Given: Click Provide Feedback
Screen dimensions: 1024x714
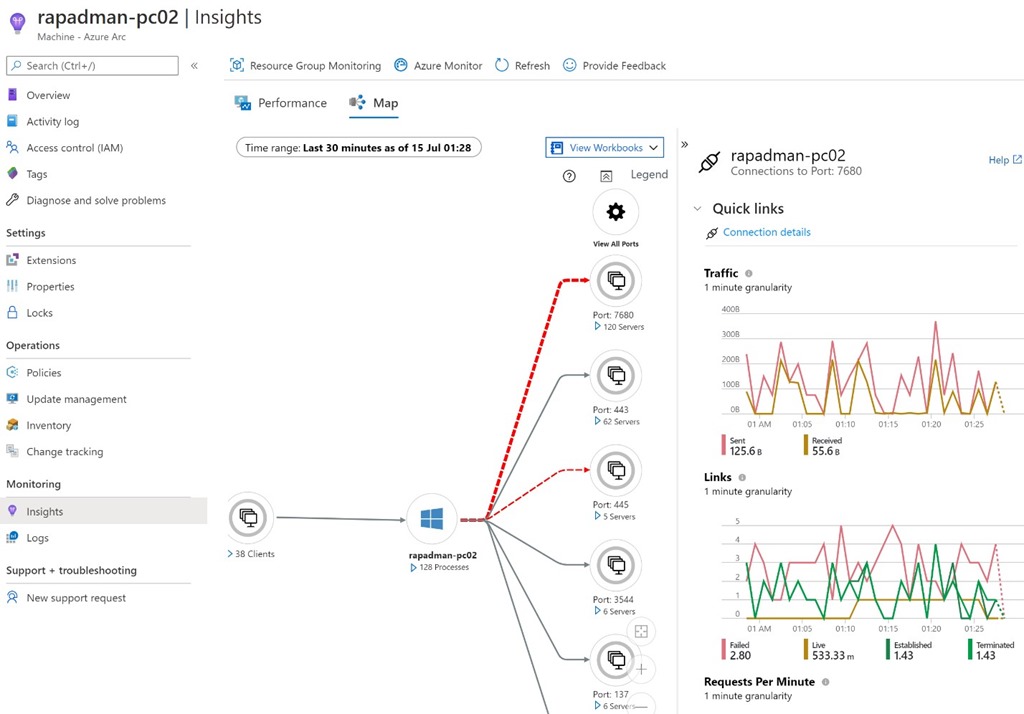Looking at the screenshot, I should (623, 65).
